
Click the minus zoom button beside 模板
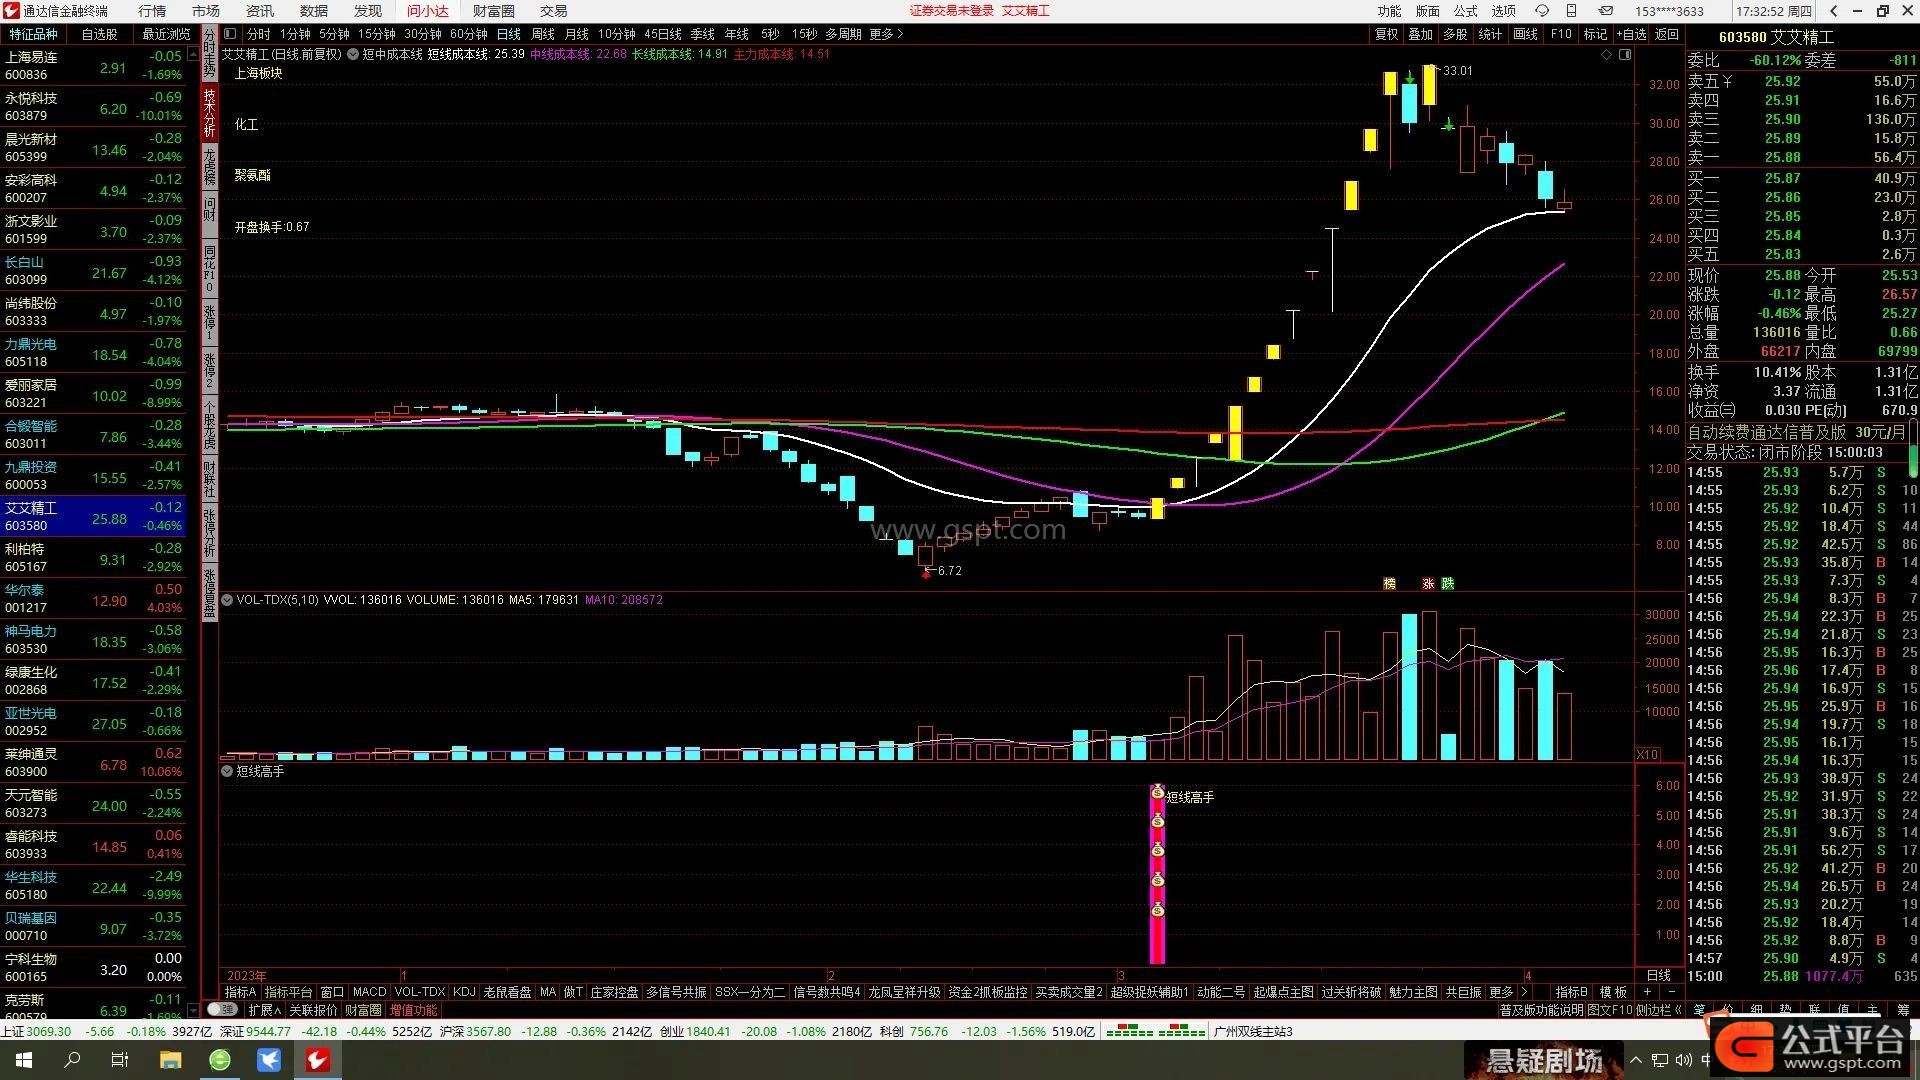click(x=1671, y=992)
